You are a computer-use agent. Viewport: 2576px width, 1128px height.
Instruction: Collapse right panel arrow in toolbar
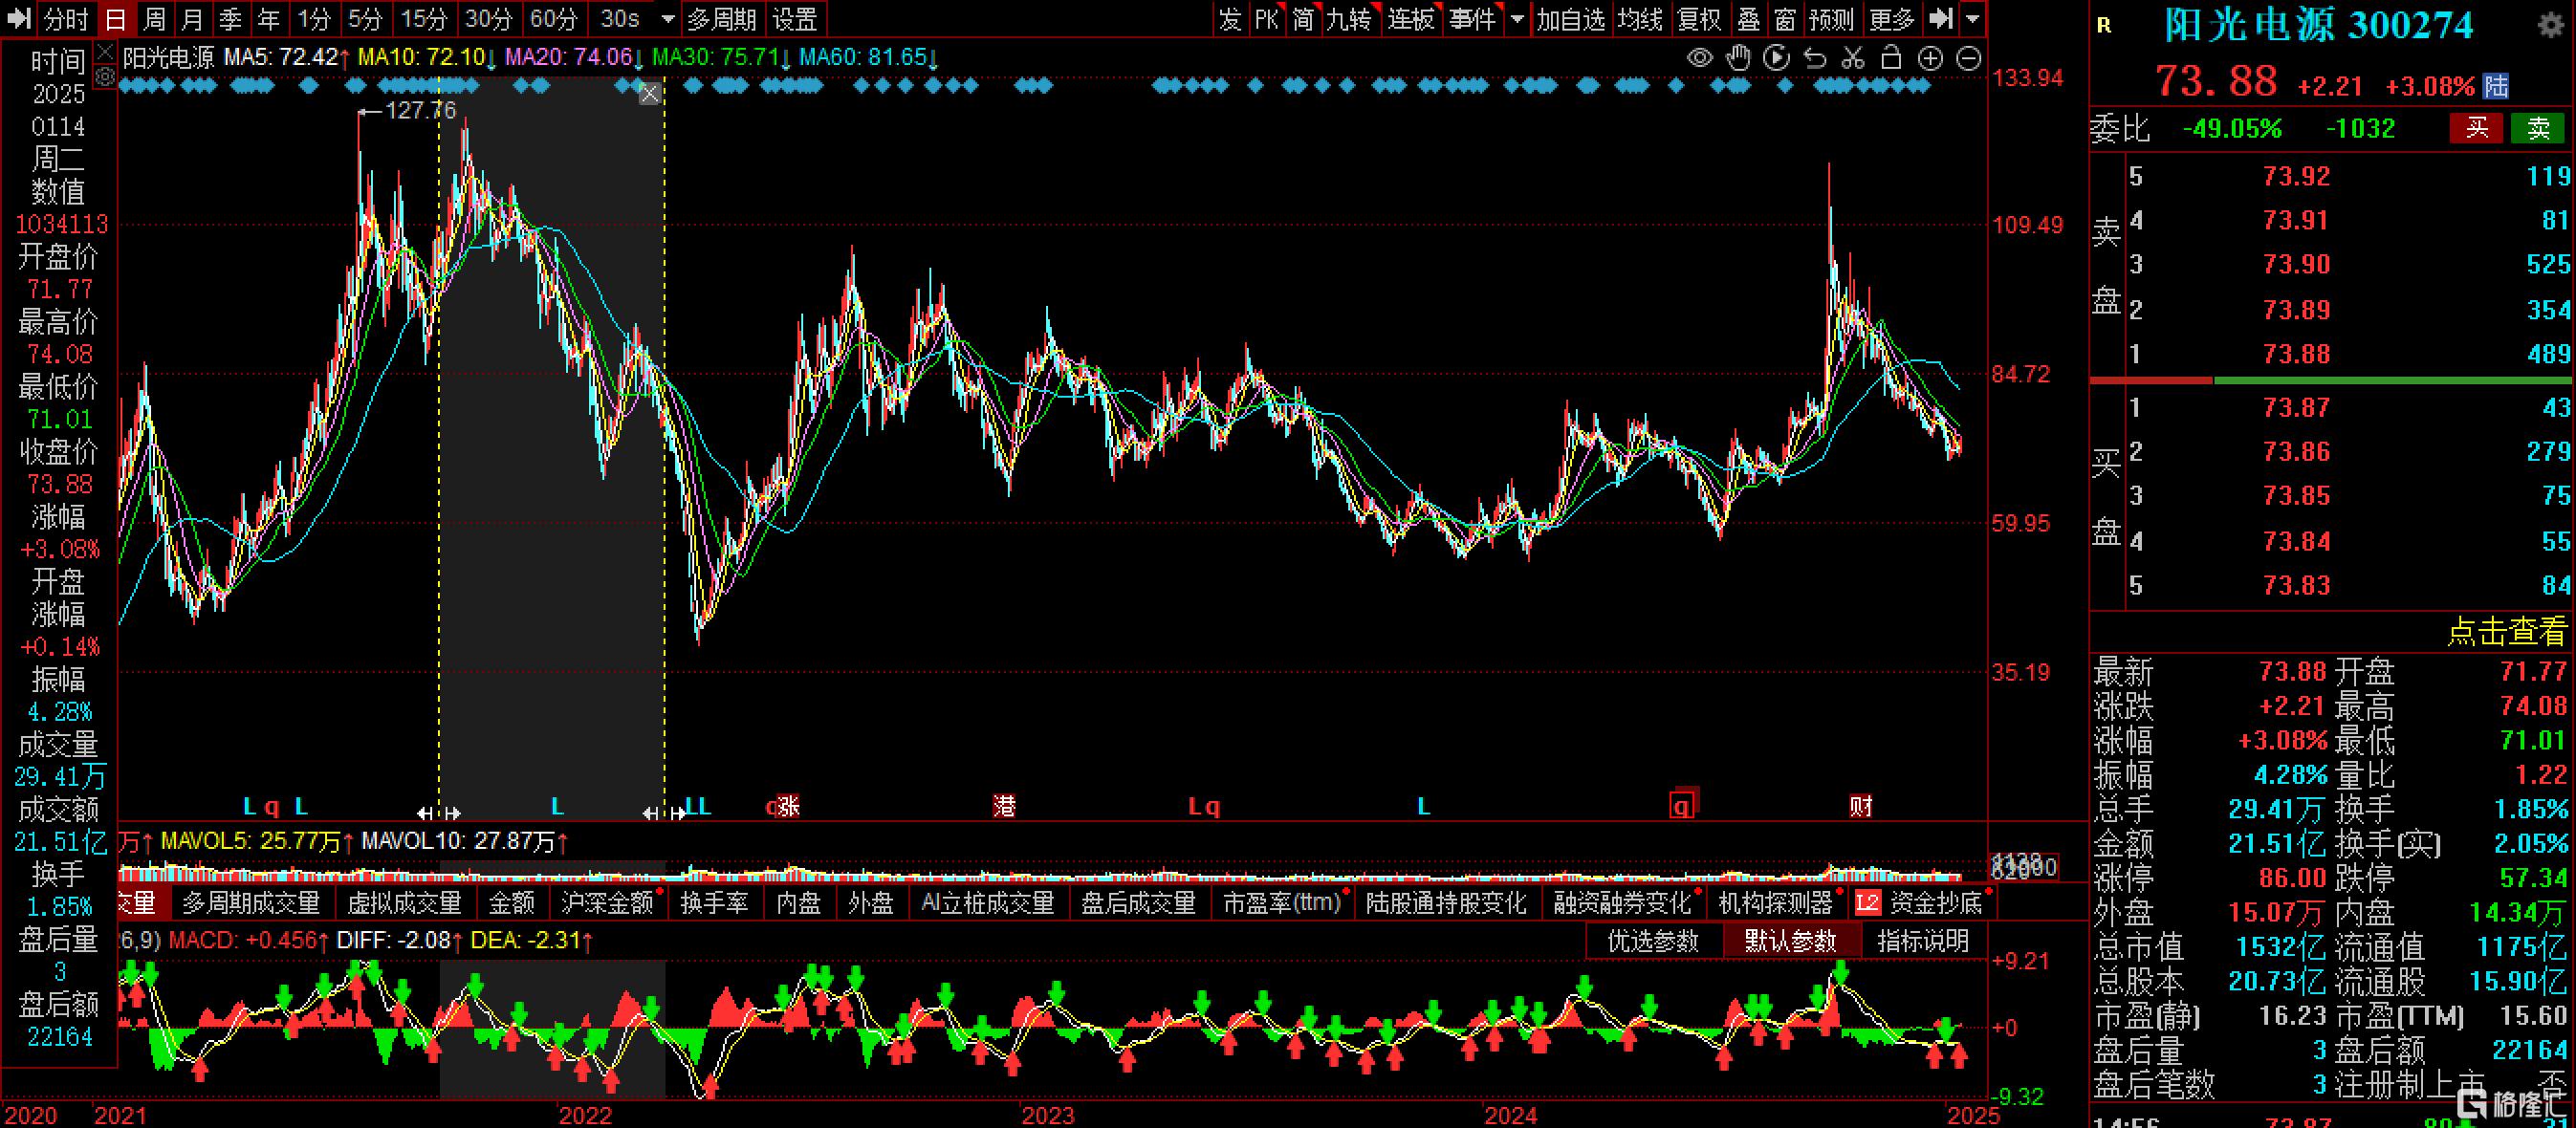[x=1940, y=18]
